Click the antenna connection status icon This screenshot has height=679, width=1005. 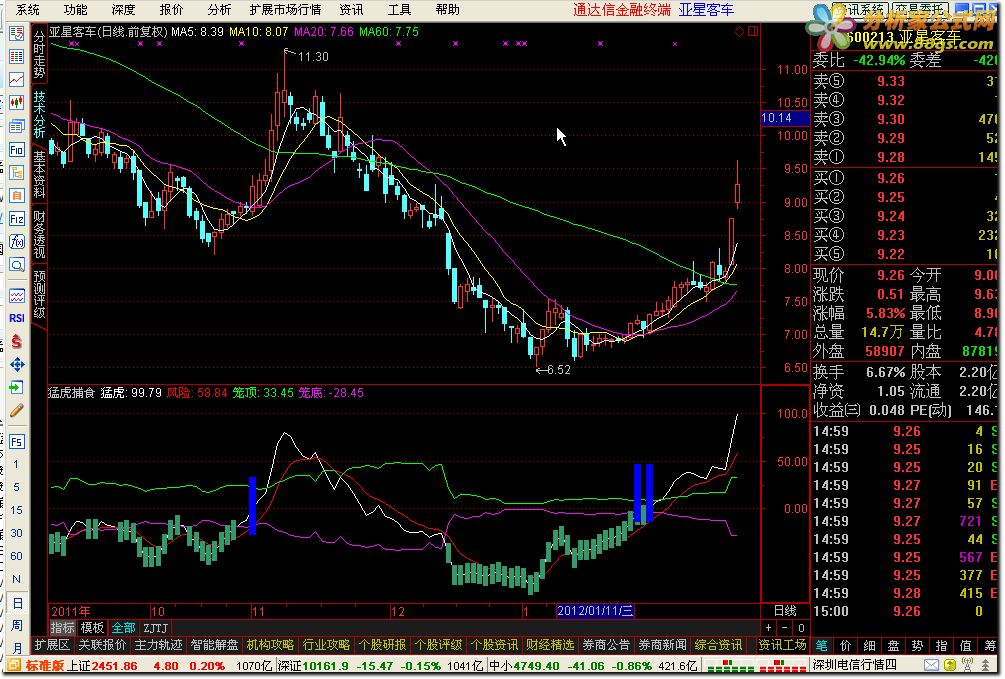click(968, 666)
